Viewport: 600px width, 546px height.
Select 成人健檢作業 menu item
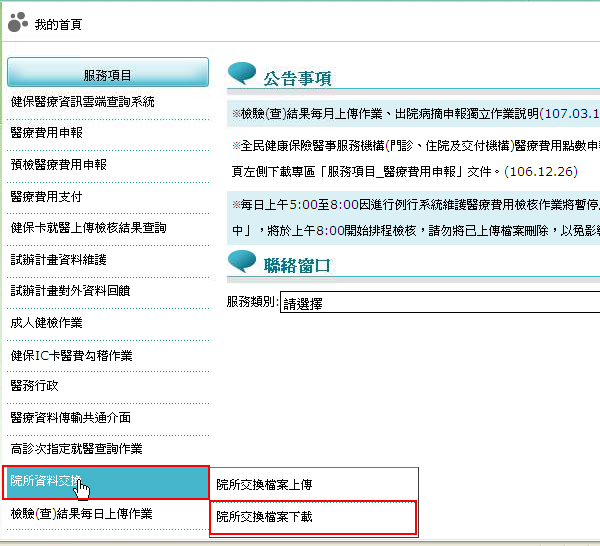click(47, 323)
